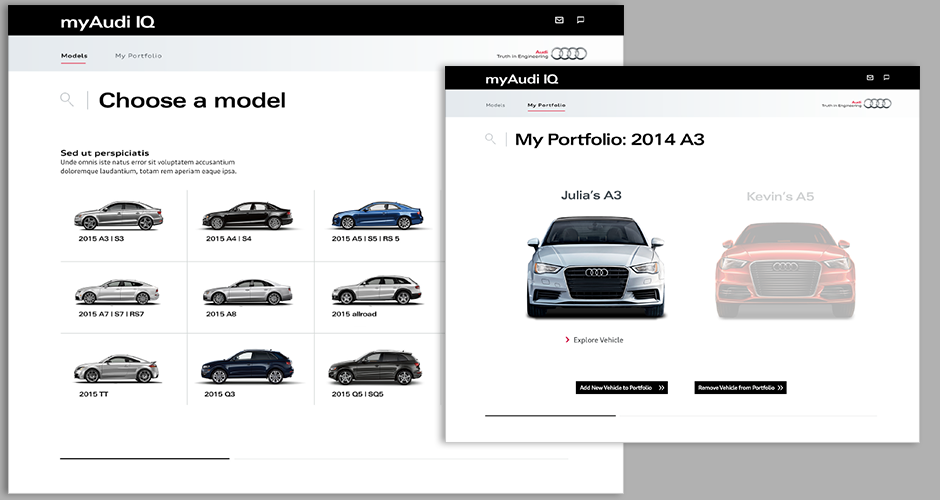Select the faded Kevin's A5 red car

[784, 268]
